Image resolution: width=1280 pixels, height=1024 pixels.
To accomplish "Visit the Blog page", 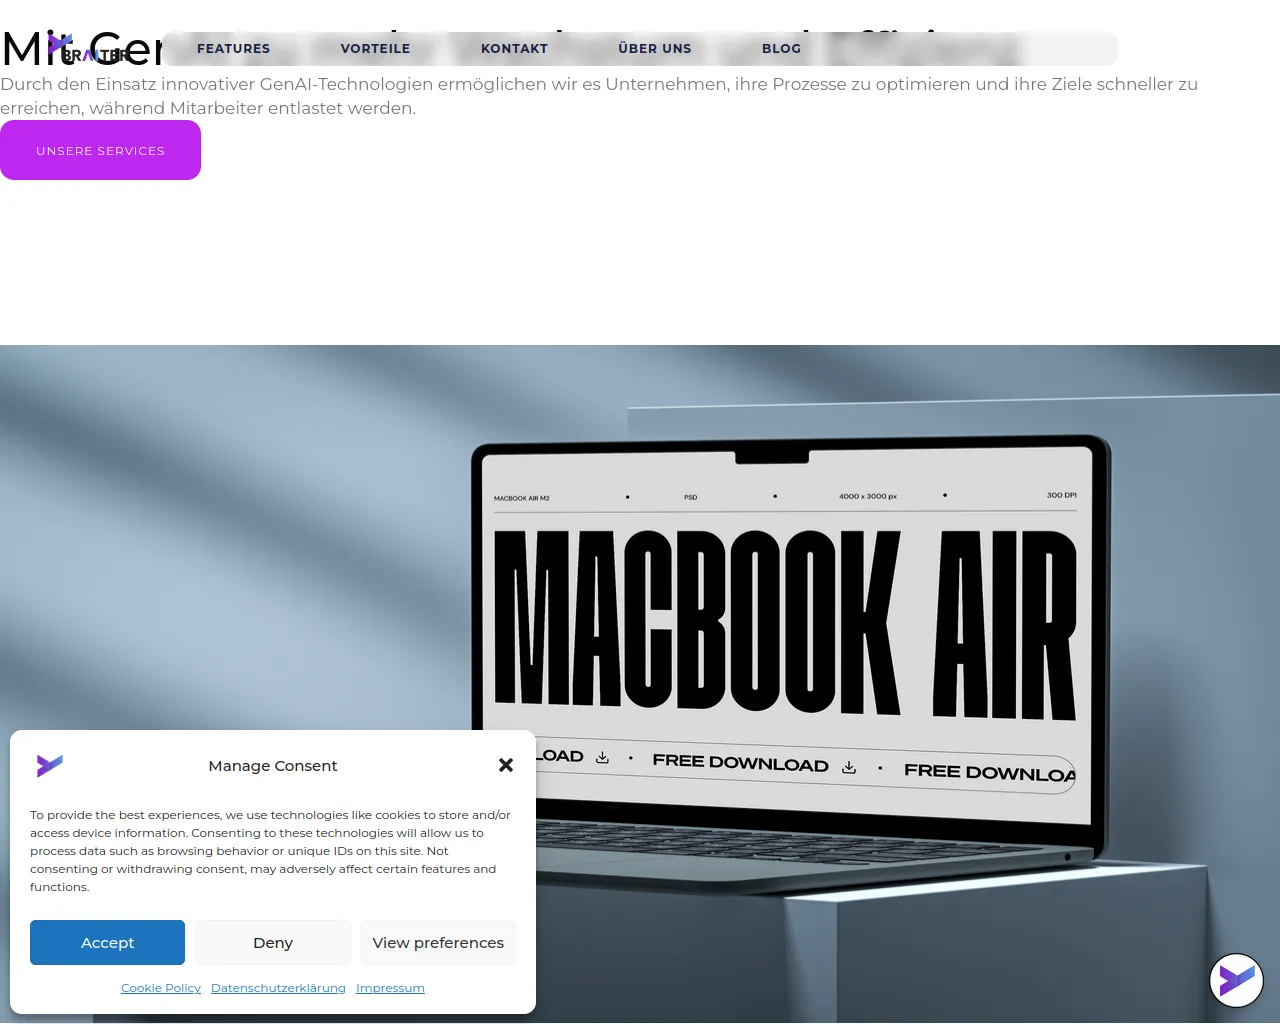I will [x=781, y=48].
